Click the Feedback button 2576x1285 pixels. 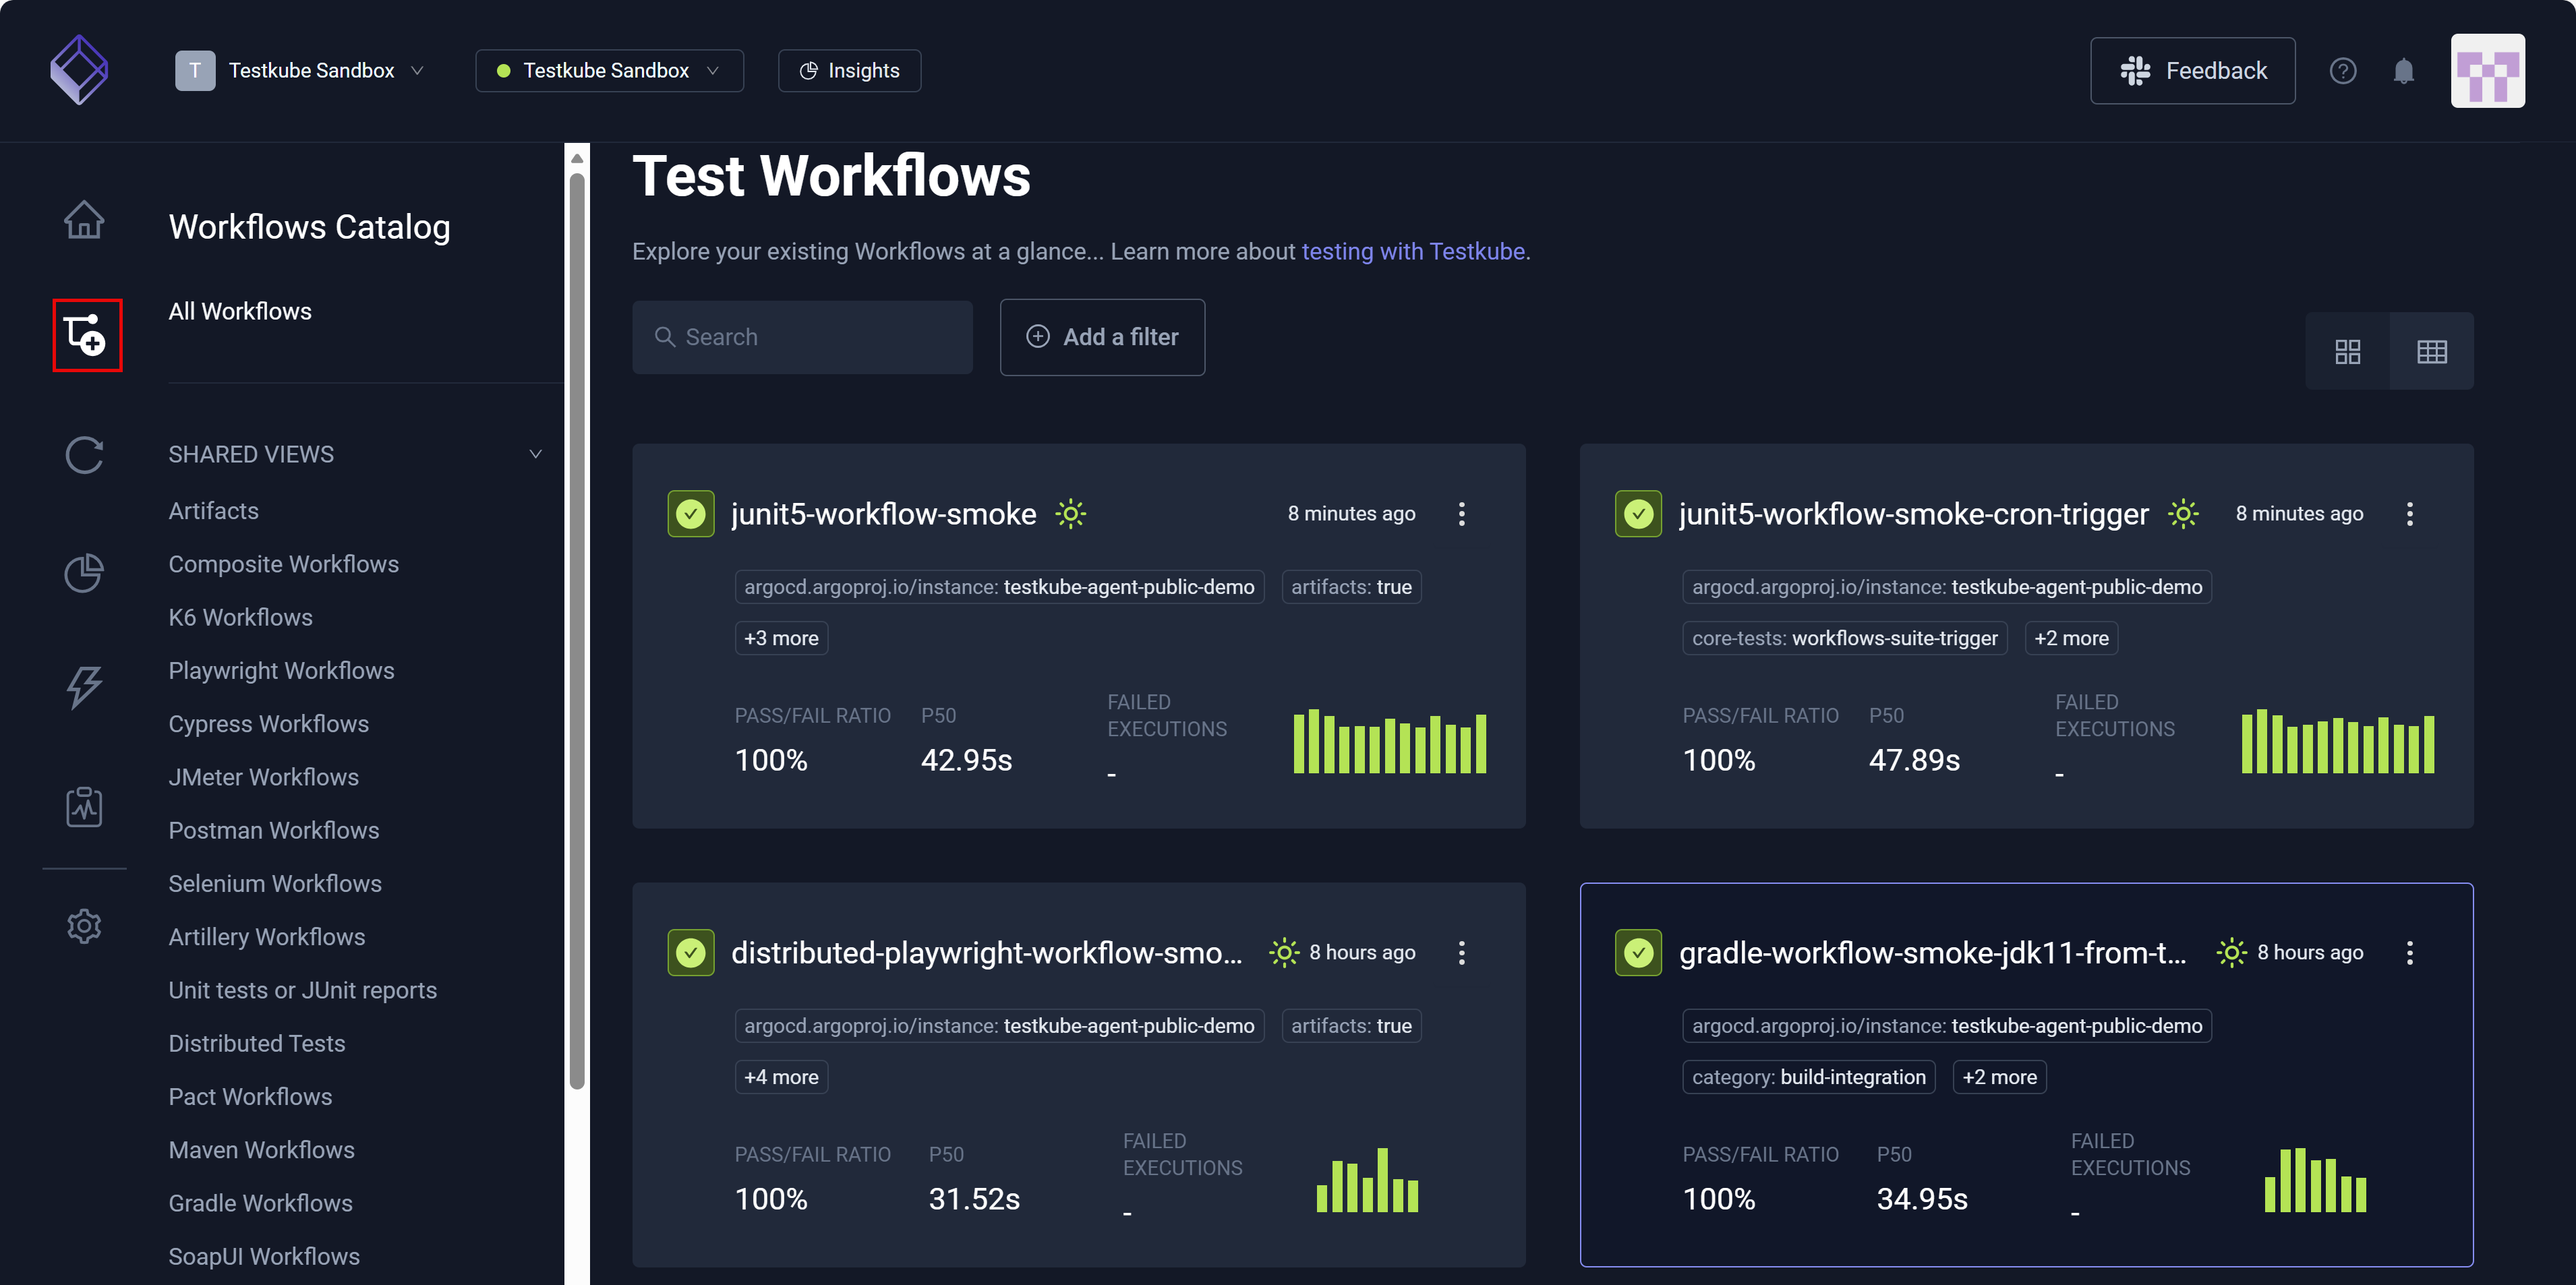click(2192, 70)
